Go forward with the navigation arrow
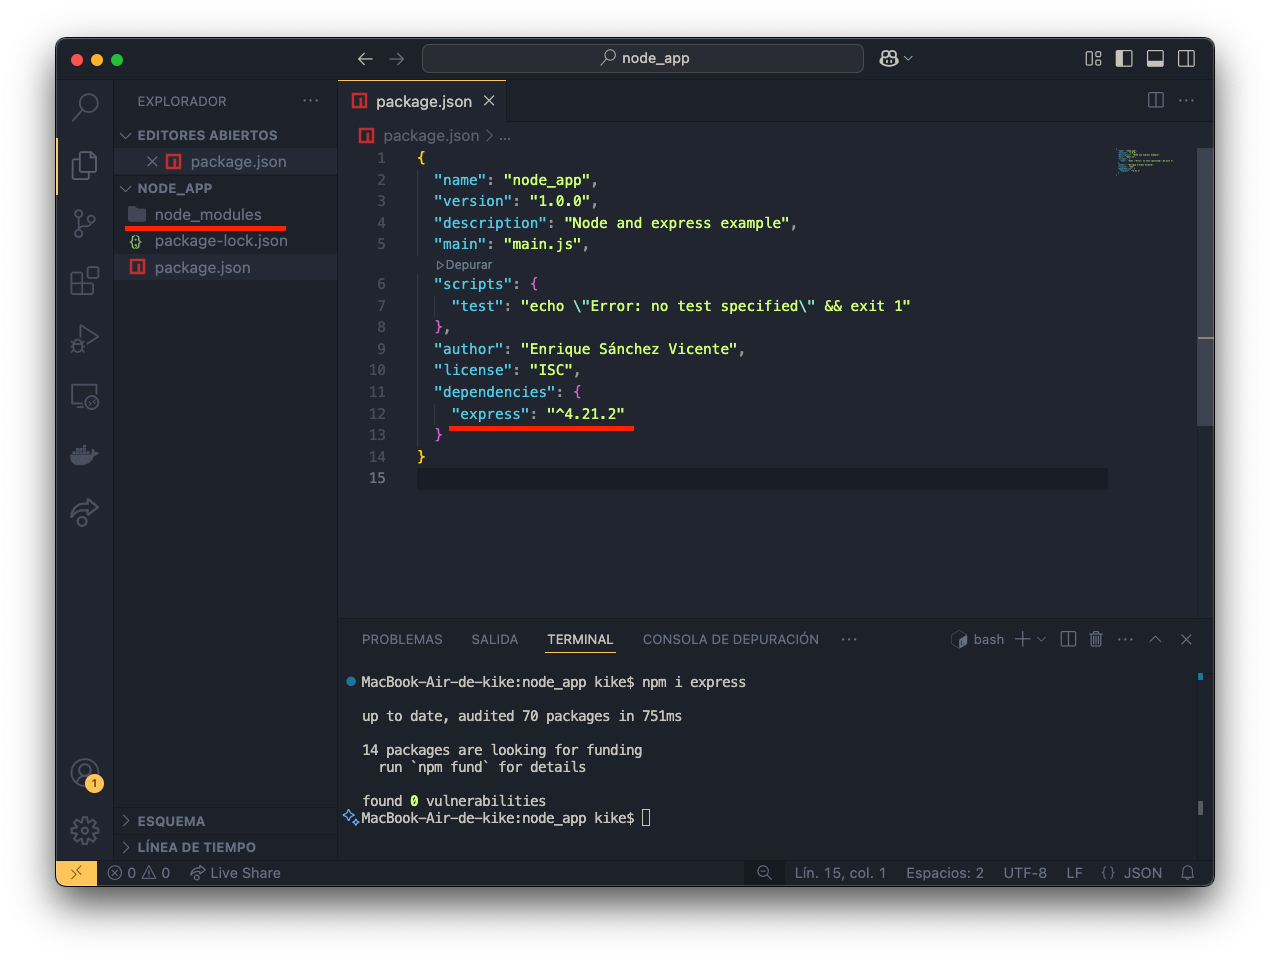 (397, 59)
